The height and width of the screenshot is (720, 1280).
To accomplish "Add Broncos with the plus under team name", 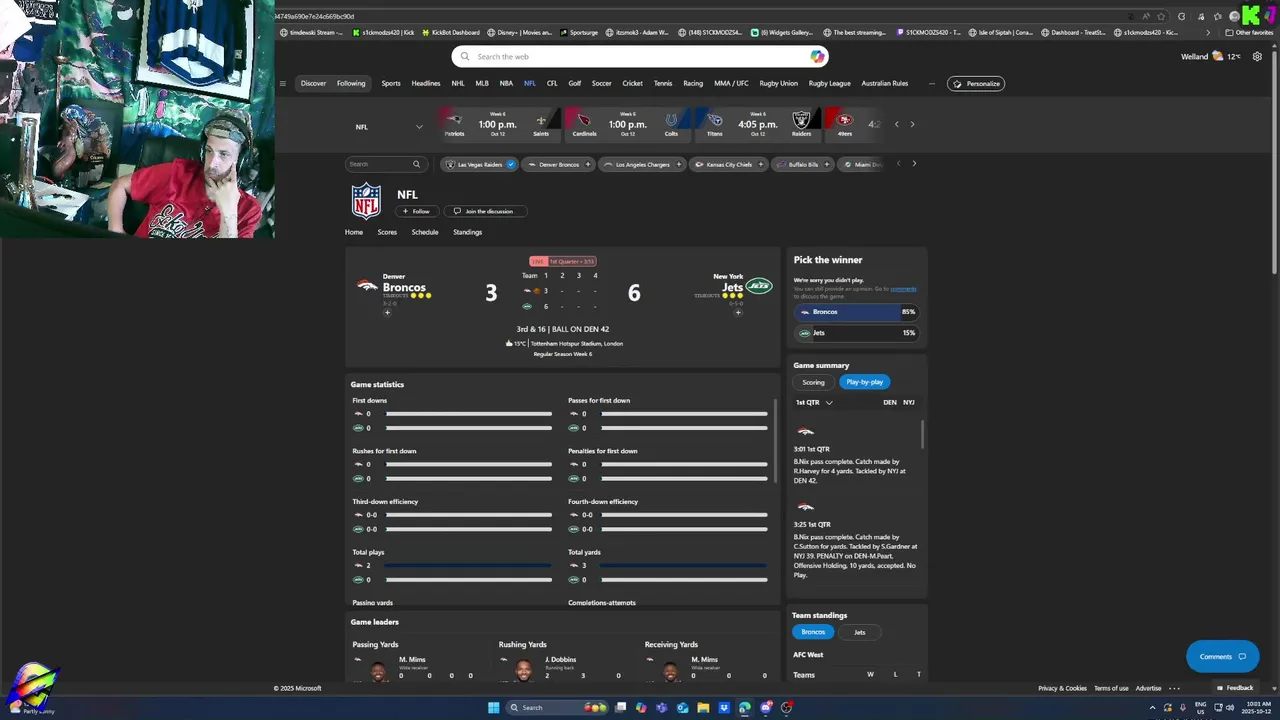I will tap(387, 313).
